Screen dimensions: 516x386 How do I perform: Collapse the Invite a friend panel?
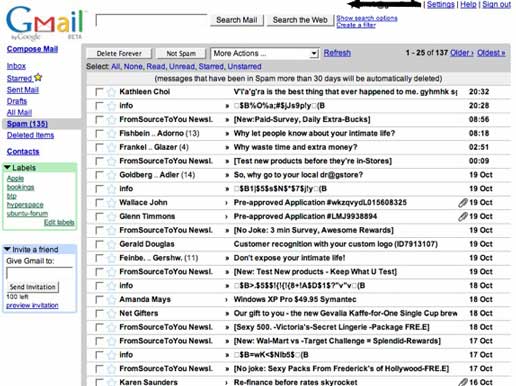[x=7, y=249]
